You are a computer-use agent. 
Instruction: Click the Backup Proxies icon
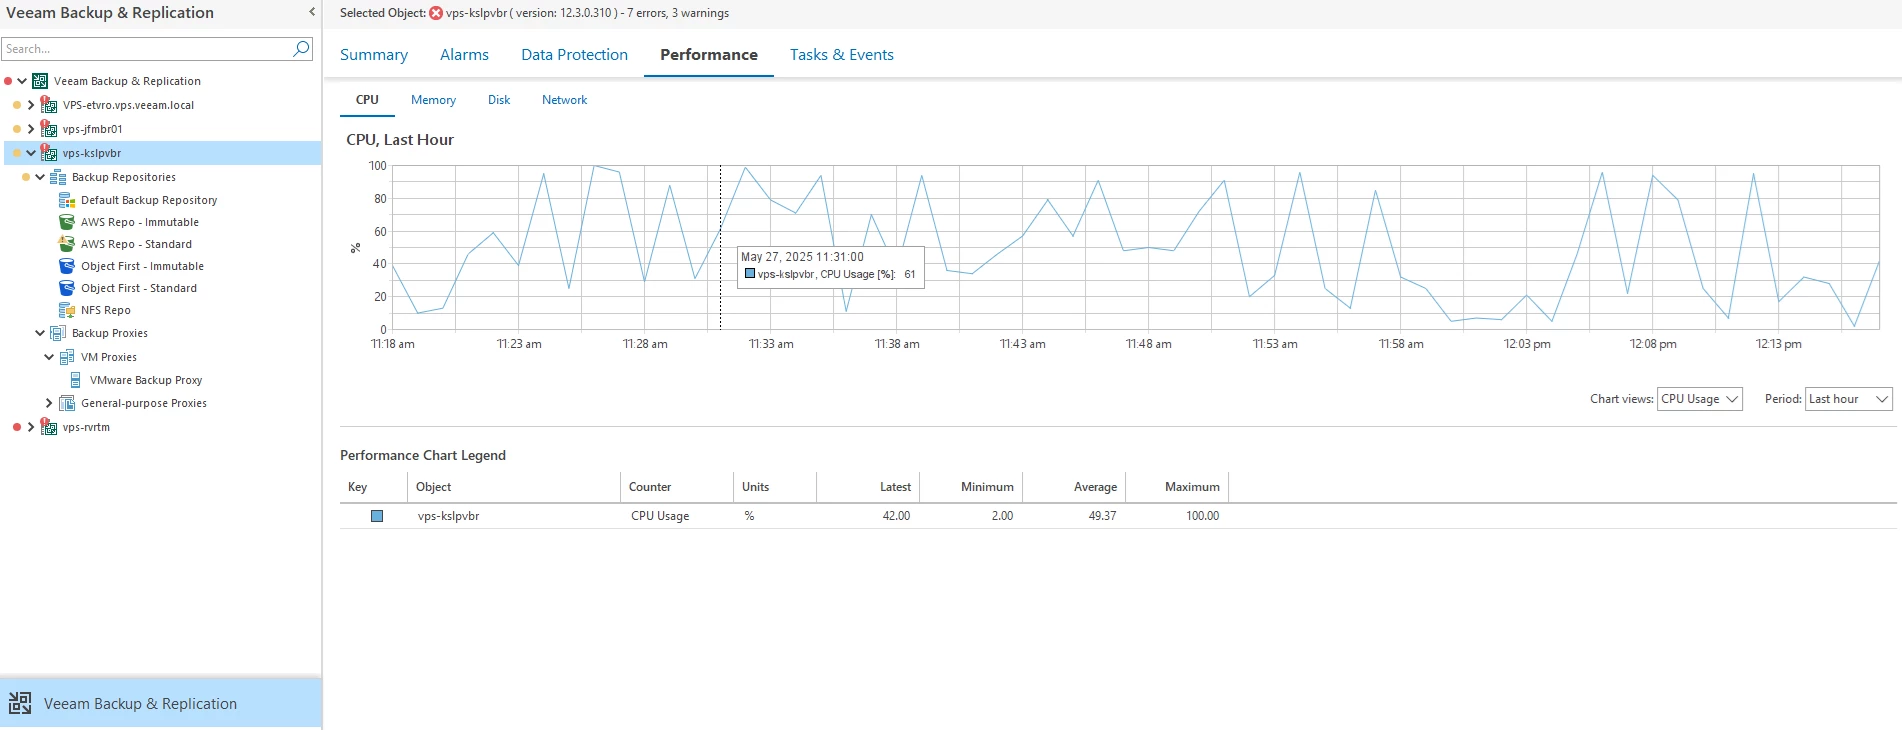pyautogui.click(x=58, y=333)
